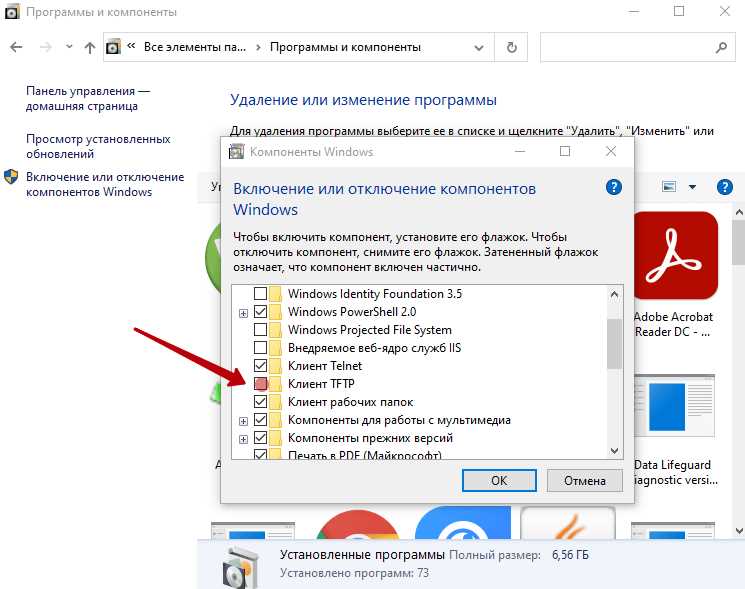
Task: Click Программы и компоненты breadcrumb segment
Action: (x=345, y=47)
